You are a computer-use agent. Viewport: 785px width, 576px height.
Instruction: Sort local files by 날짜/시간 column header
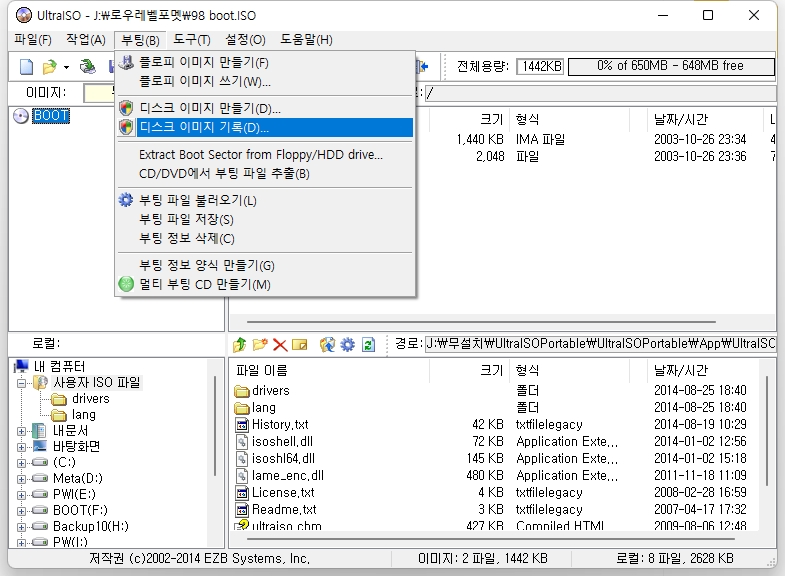pos(705,370)
